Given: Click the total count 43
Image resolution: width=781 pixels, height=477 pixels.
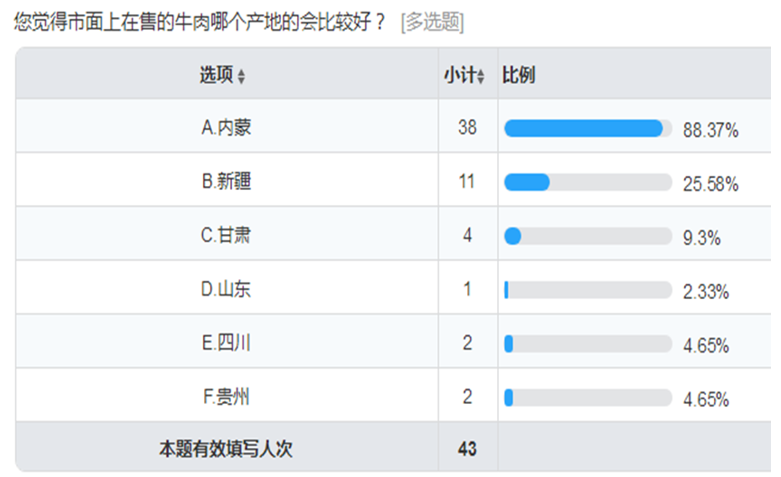Looking at the screenshot, I should pos(467,449).
